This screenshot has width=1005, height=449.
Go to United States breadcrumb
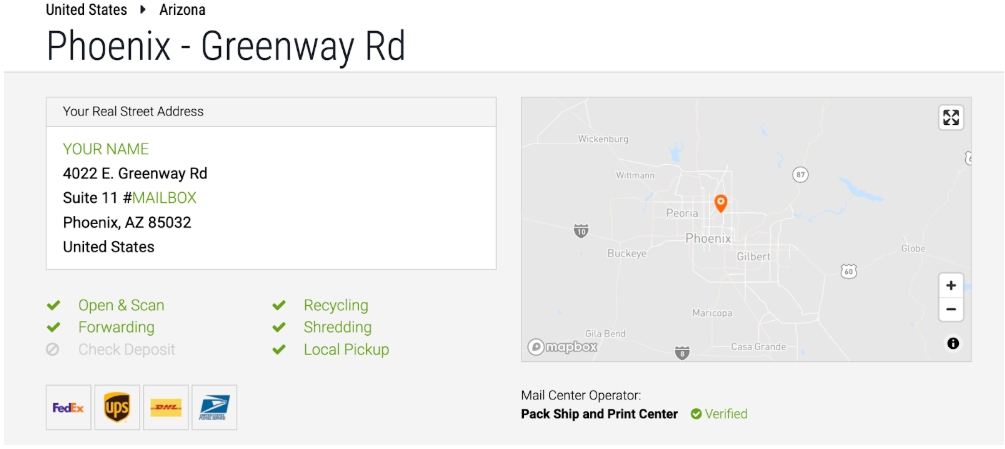87,10
